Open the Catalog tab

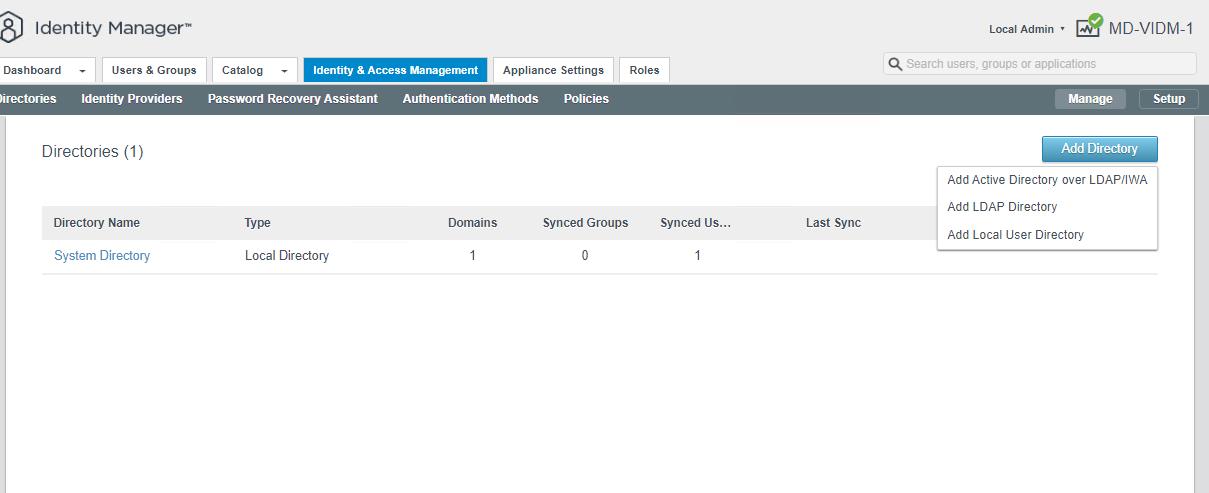pos(243,70)
